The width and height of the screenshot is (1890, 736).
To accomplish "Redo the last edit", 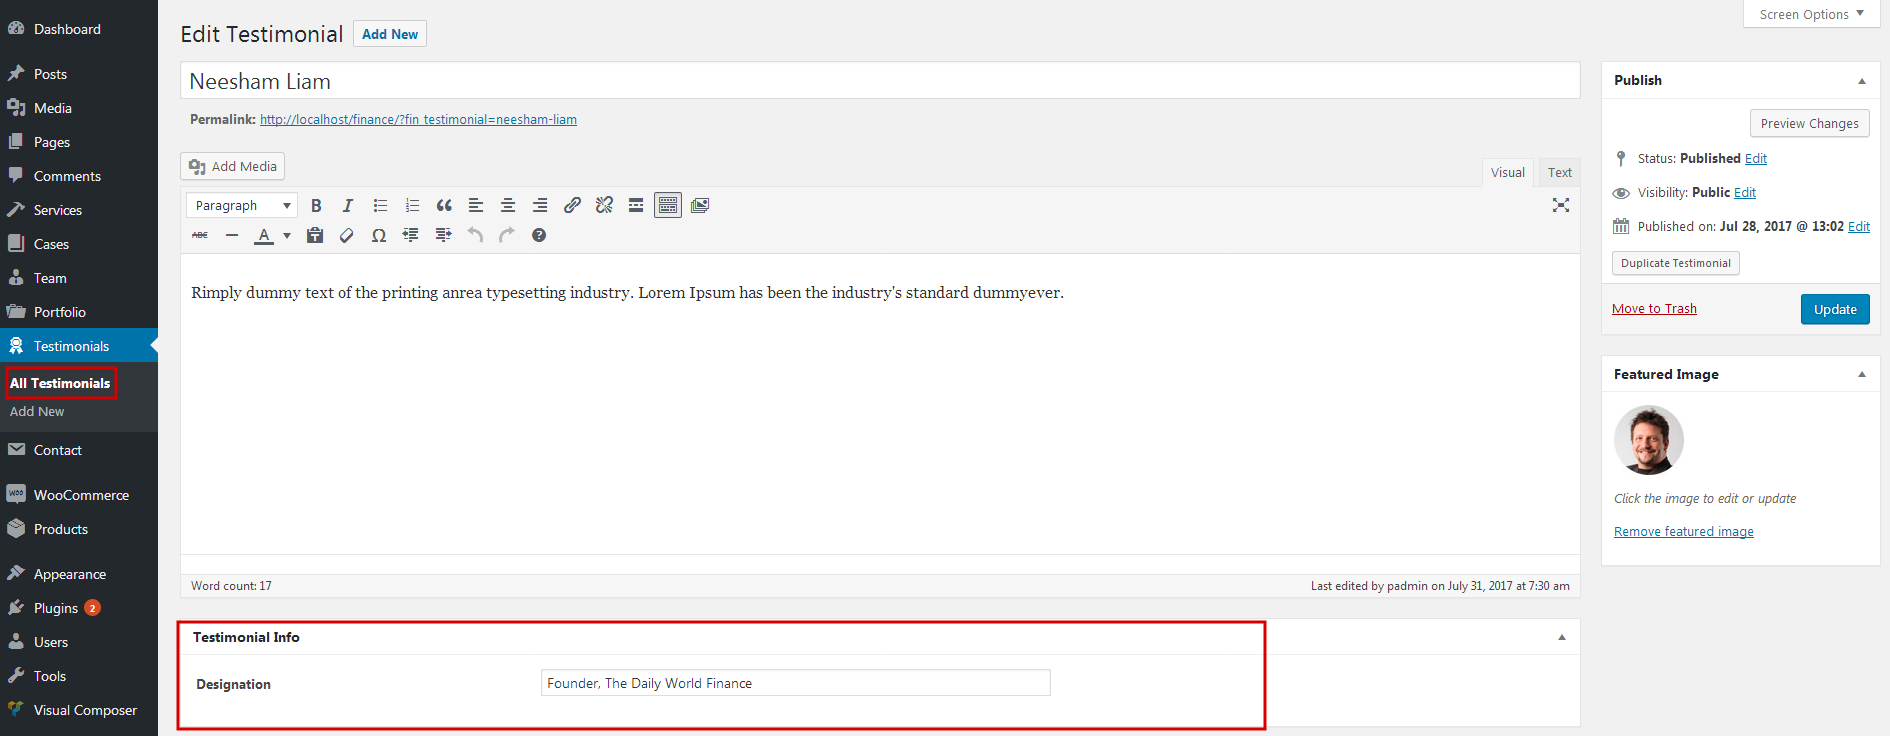I will [507, 235].
